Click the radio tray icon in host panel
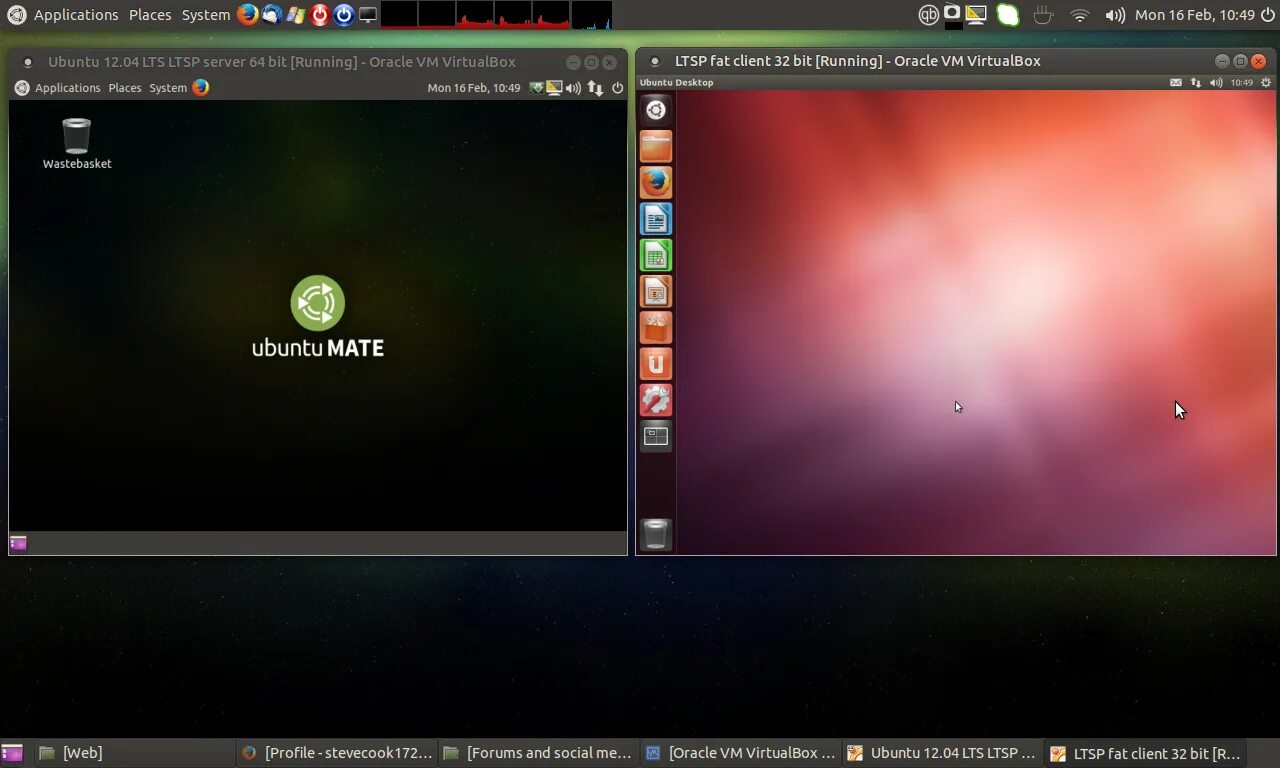The width and height of the screenshot is (1280, 768). pos(953,14)
